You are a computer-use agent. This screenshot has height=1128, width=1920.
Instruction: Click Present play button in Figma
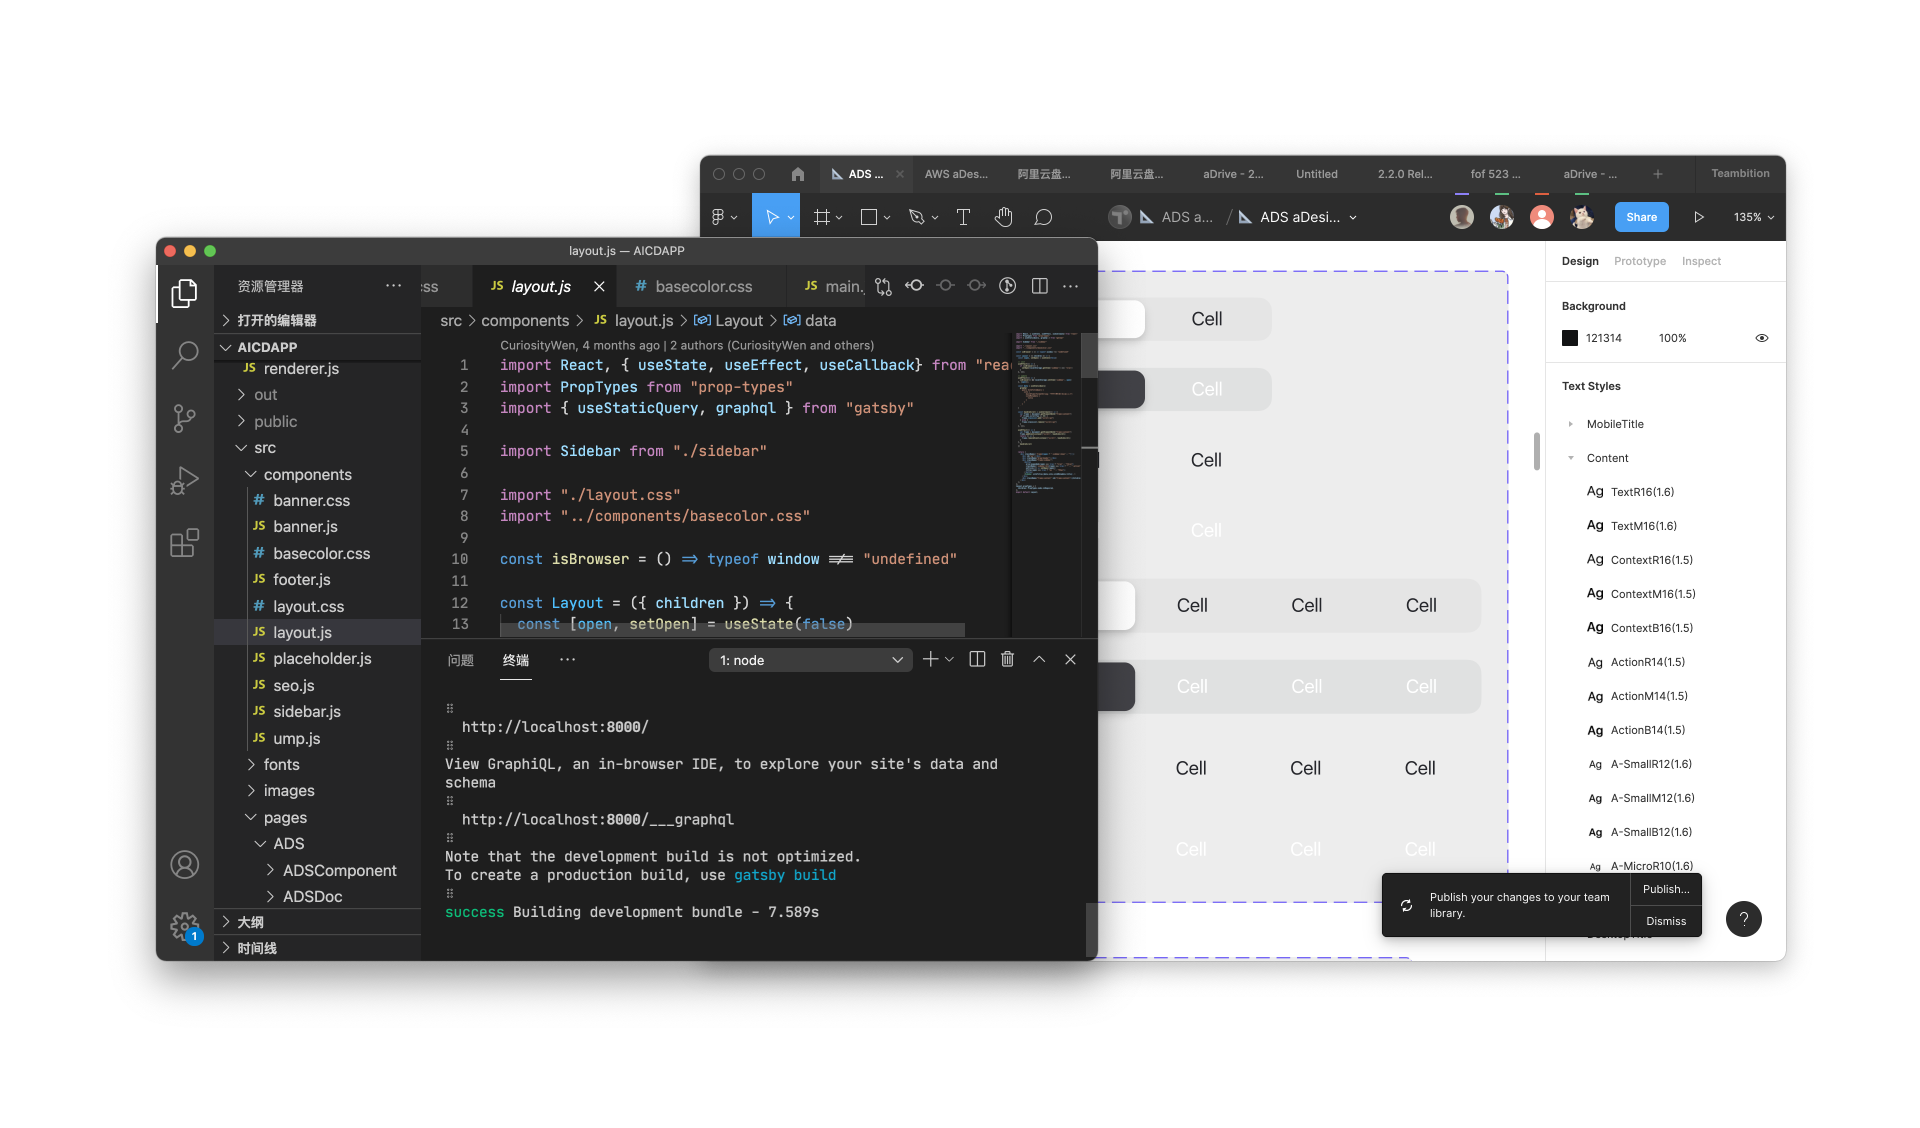click(x=1698, y=217)
